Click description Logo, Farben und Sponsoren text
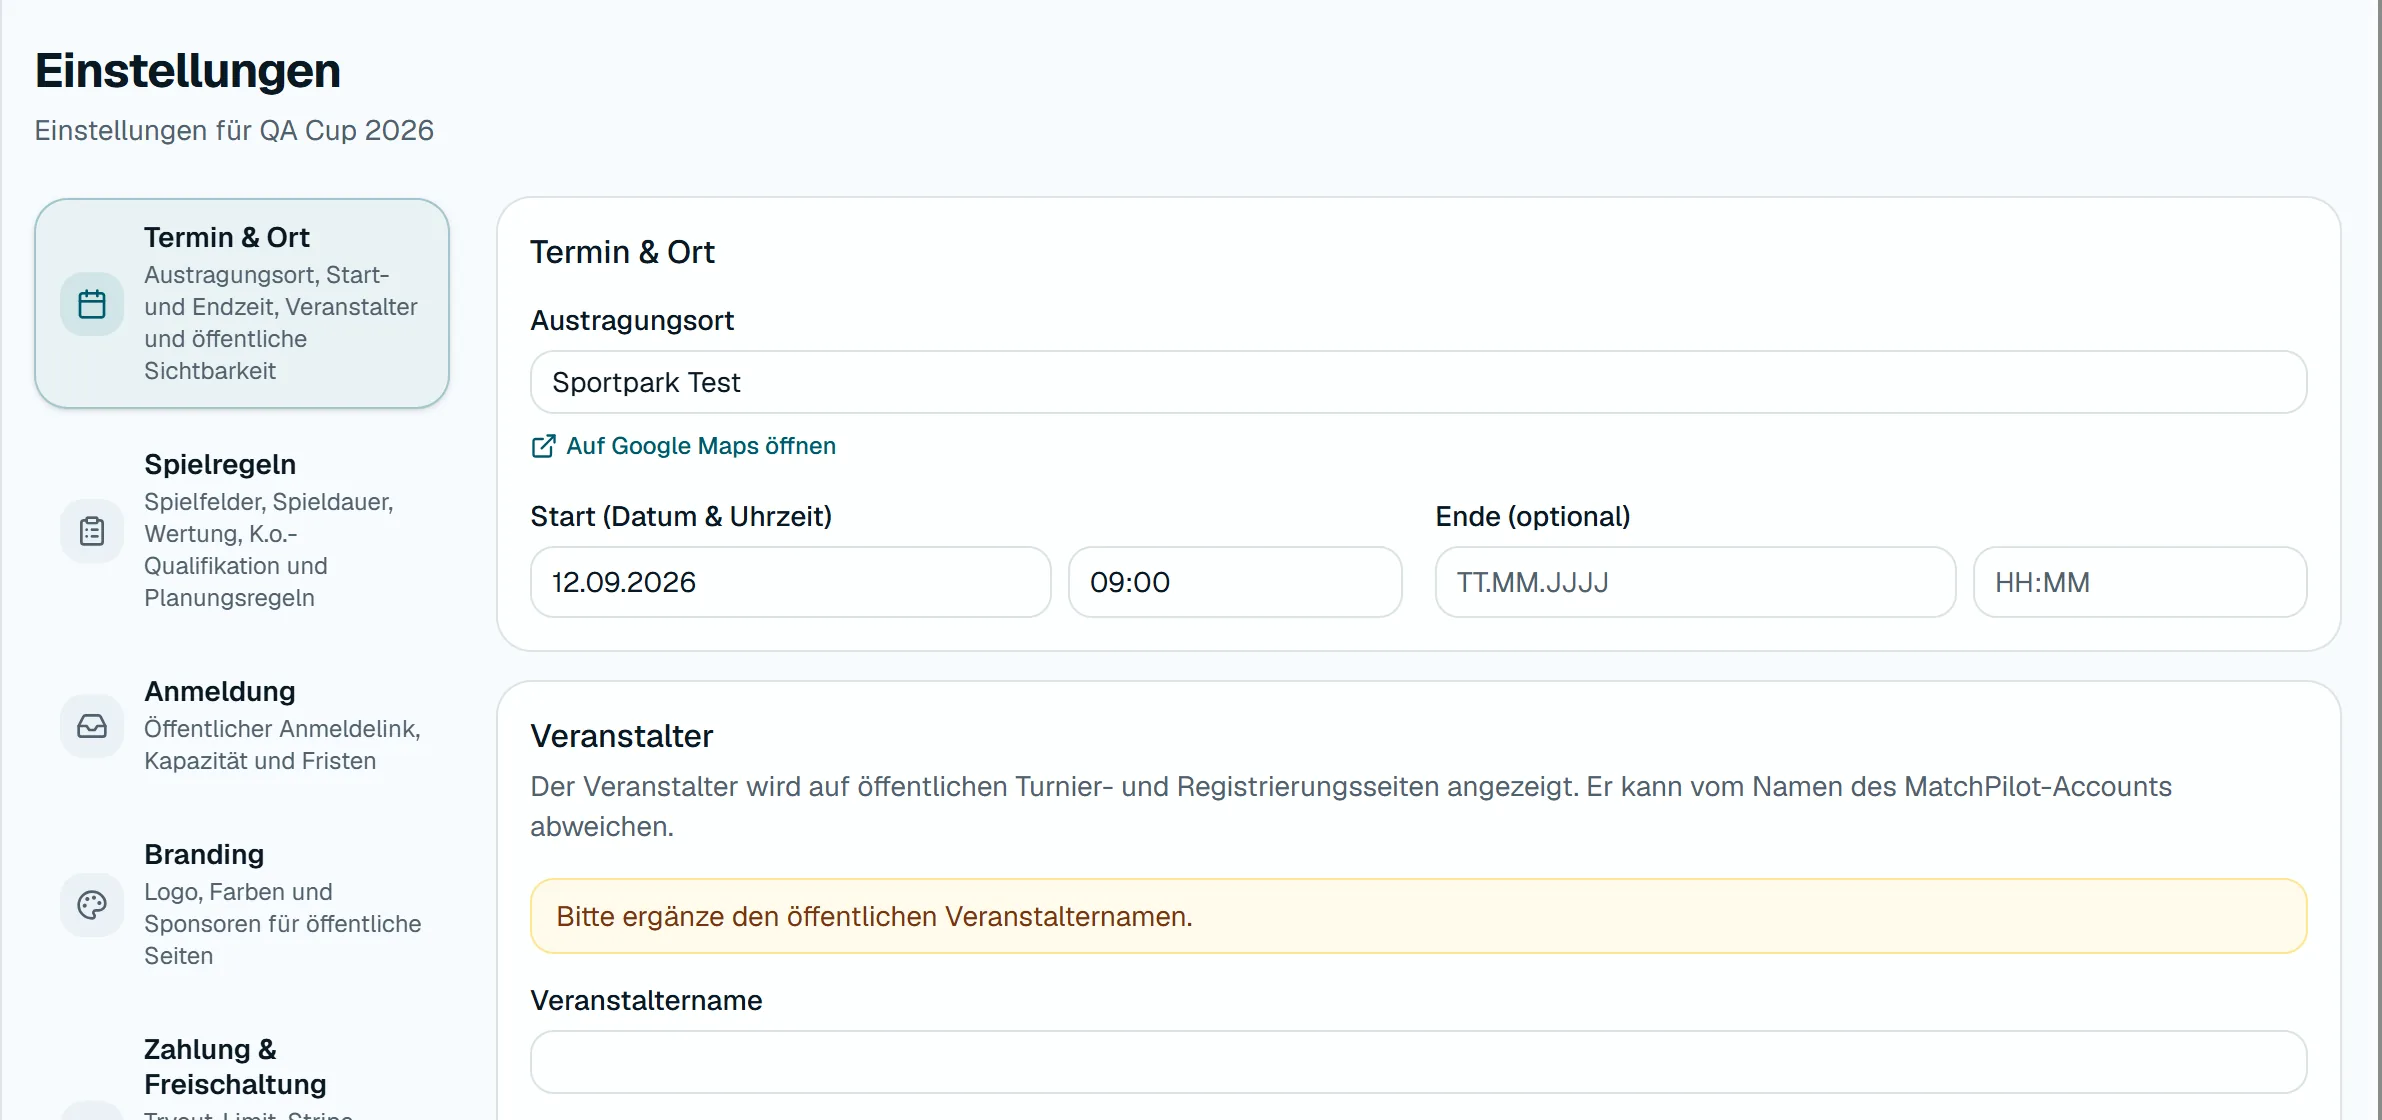This screenshot has height=1120, width=2382. [x=282, y=924]
